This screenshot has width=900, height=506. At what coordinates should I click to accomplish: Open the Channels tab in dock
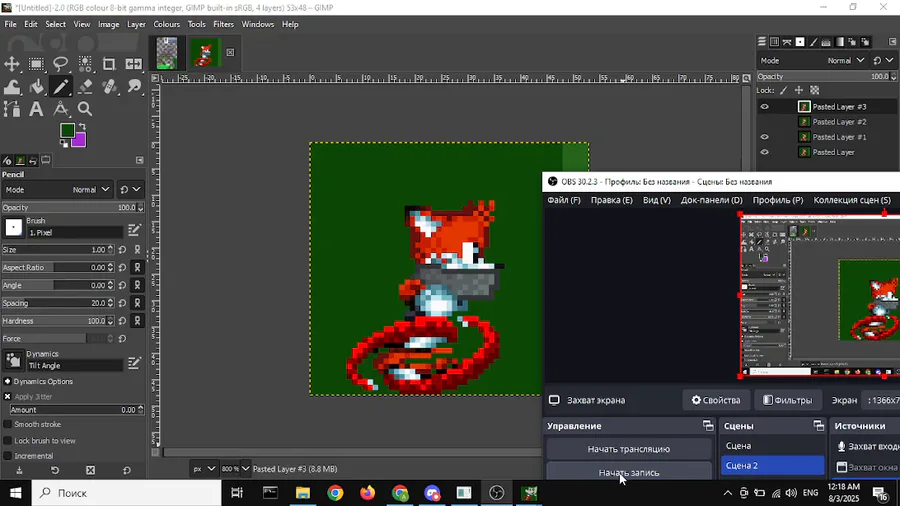pyautogui.click(x=774, y=42)
